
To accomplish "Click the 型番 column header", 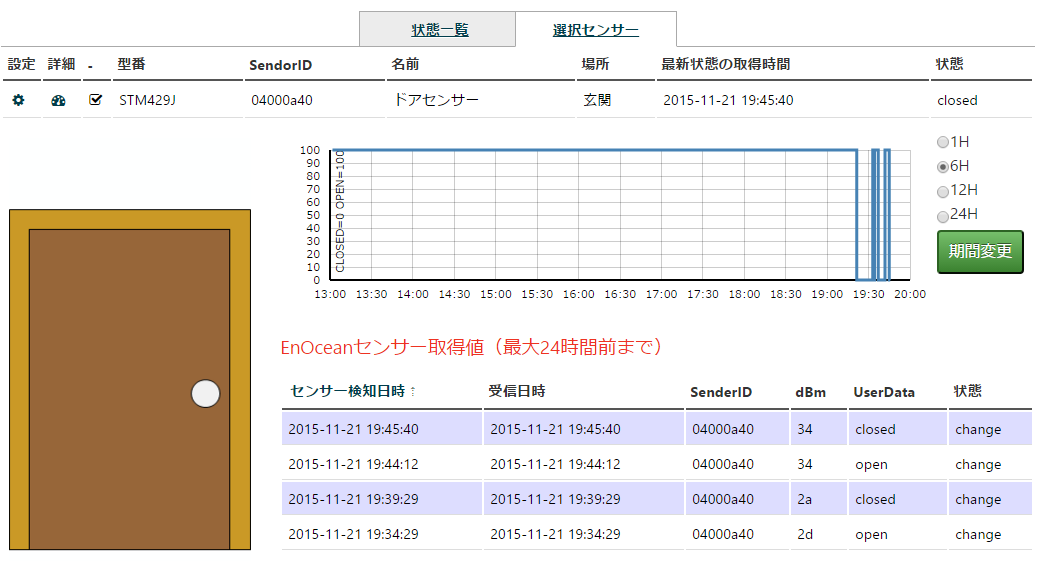I will pyautogui.click(x=132, y=65).
